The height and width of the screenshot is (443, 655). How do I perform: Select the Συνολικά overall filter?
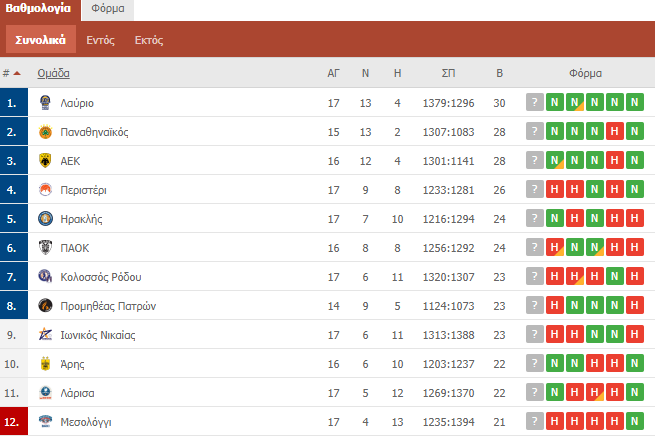[x=41, y=40]
